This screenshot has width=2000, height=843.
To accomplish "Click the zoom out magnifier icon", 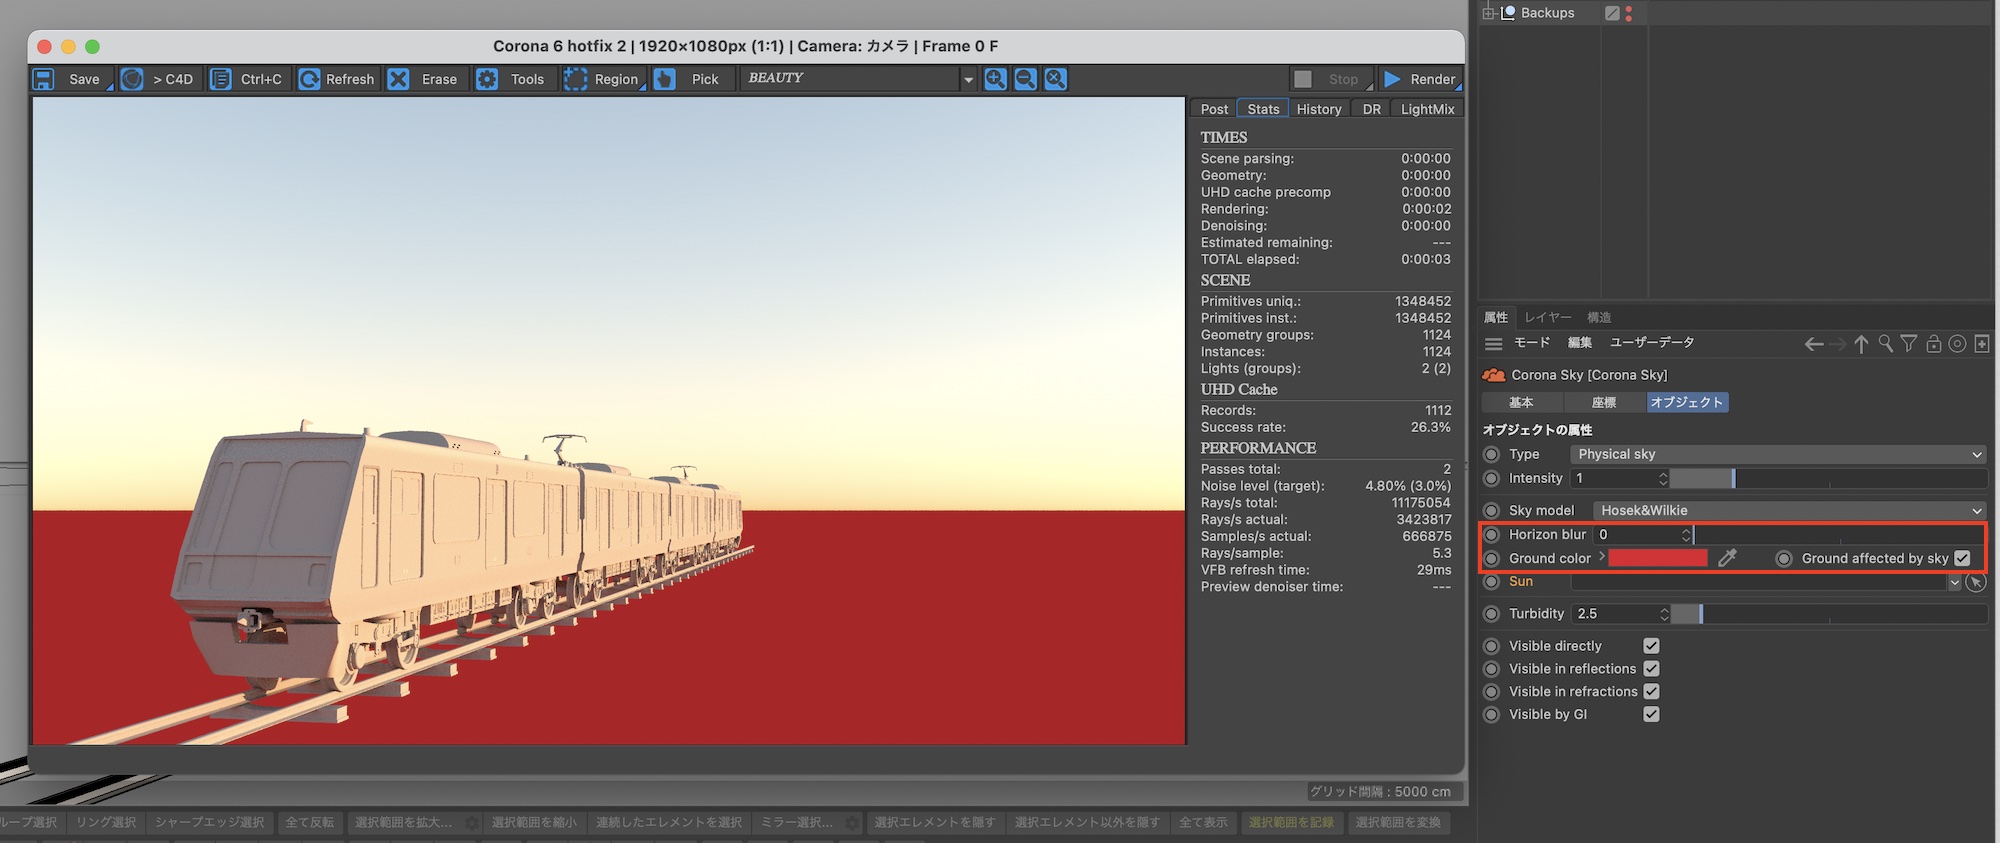I will click(x=1025, y=79).
